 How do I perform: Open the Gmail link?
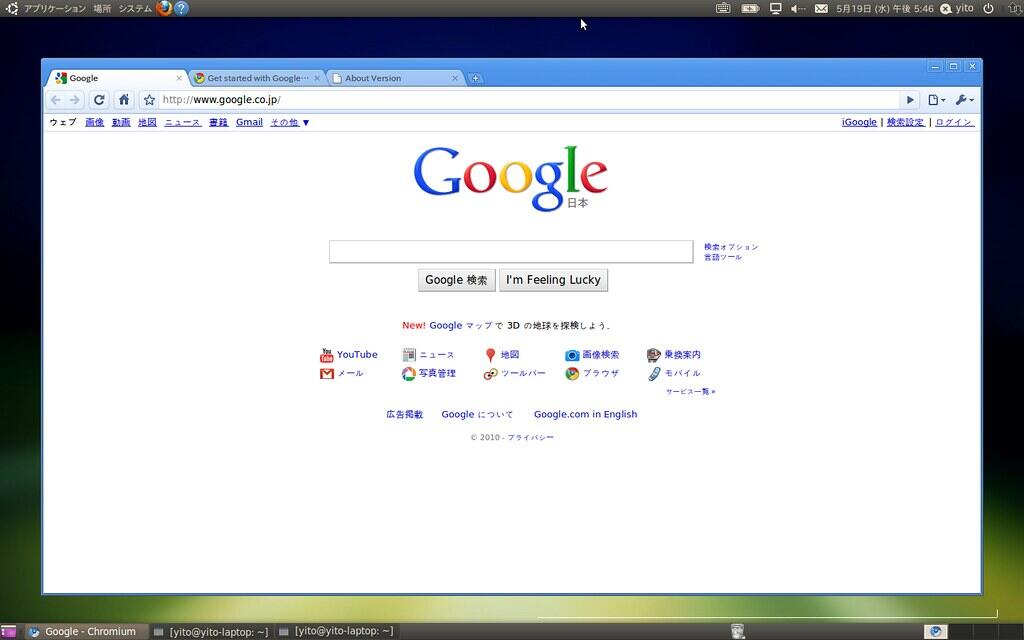[249, 122]
